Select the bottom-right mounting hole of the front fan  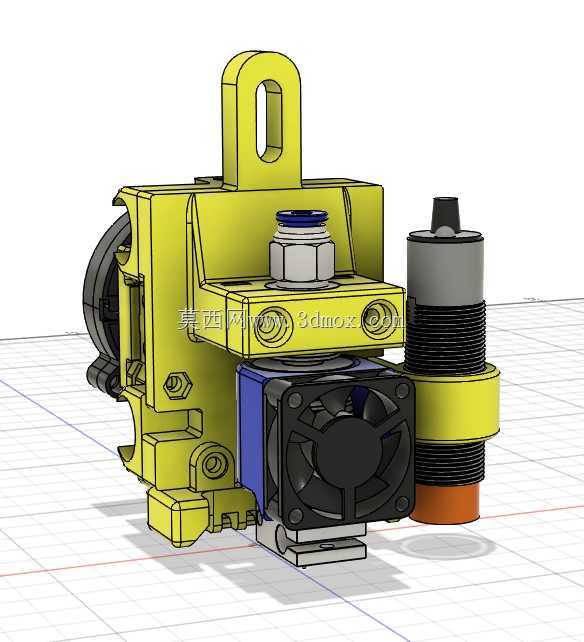pos(403,504)
